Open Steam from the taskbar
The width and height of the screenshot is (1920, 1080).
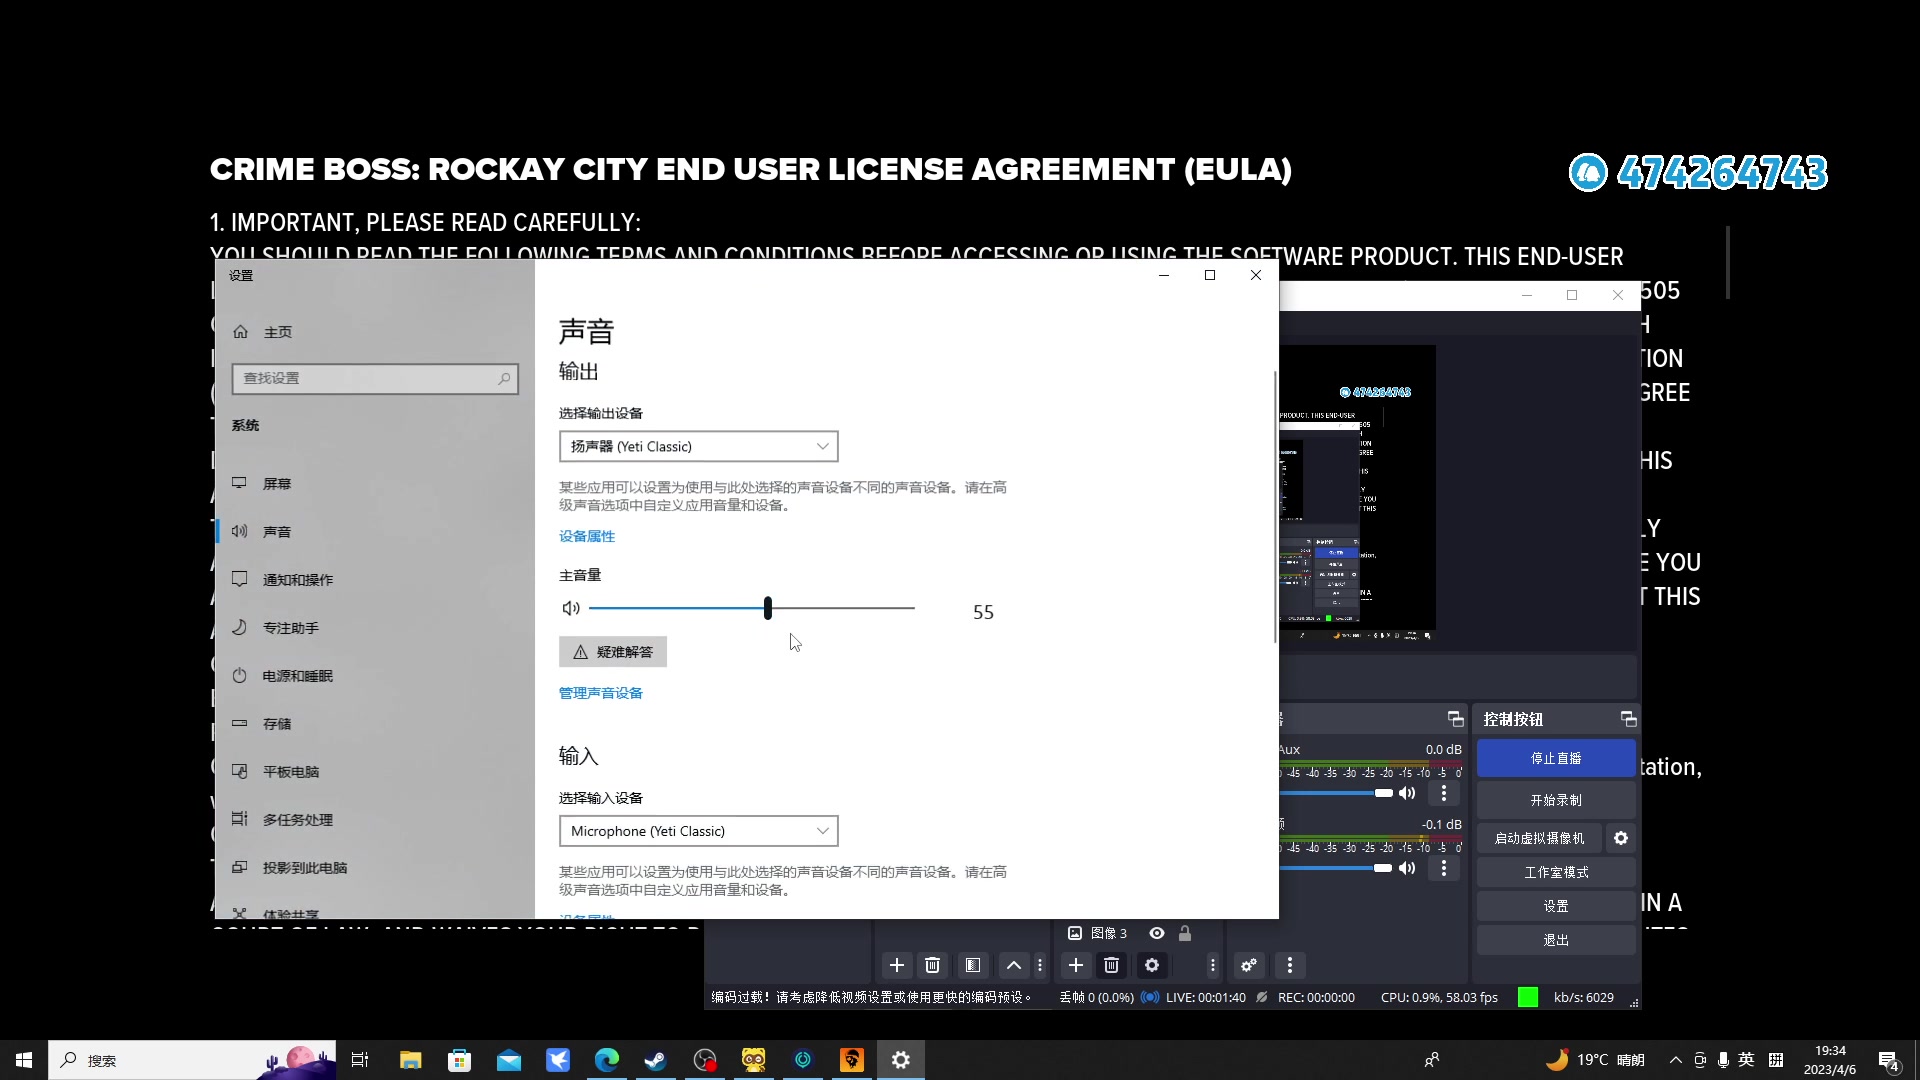[656, 1060]
